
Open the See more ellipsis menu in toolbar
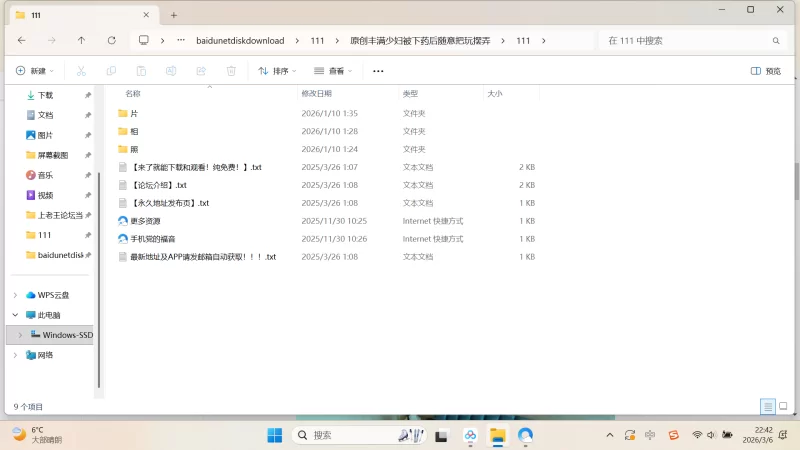378,71
